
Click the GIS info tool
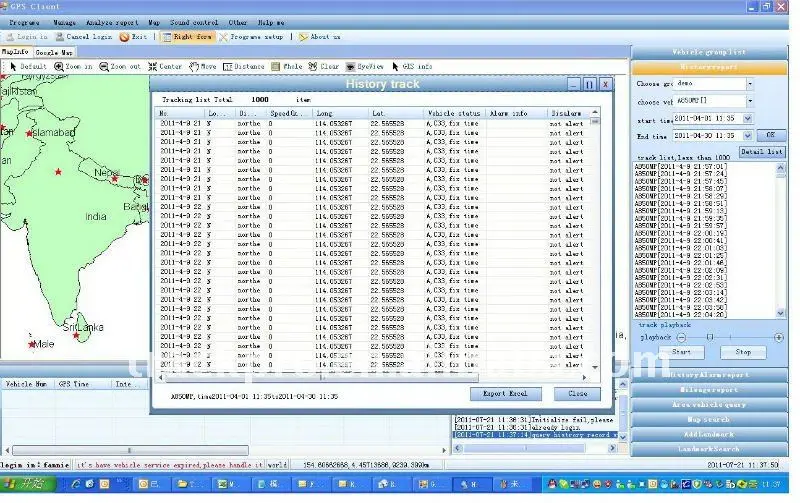point(412,67)
